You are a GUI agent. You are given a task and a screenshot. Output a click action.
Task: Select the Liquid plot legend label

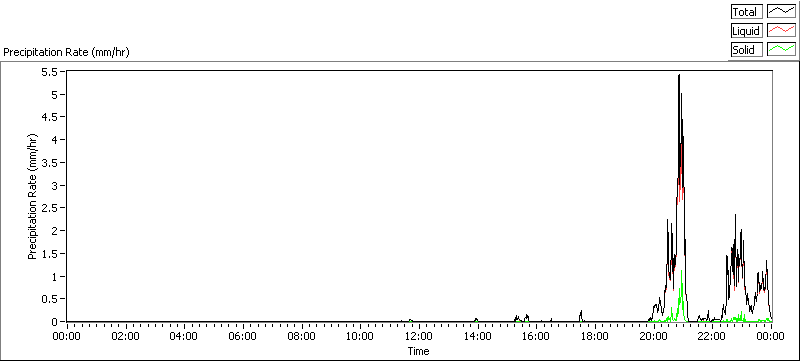(747, 31)
